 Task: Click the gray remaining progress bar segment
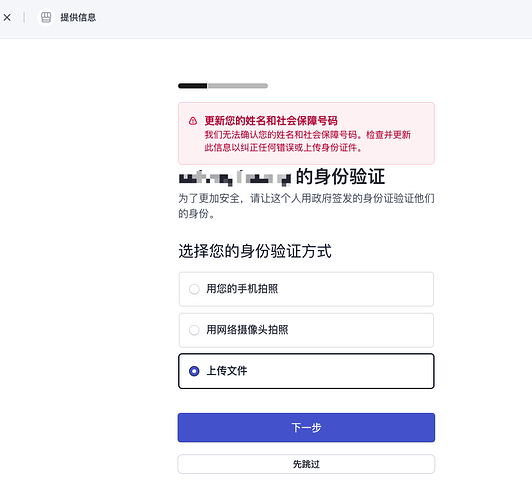(x=238, y=86)
